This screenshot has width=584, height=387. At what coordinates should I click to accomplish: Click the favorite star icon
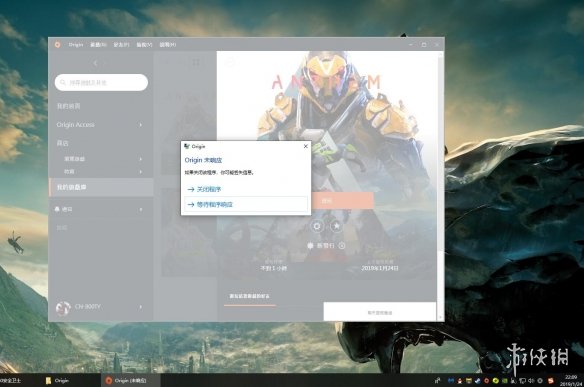tap(336, 226)
